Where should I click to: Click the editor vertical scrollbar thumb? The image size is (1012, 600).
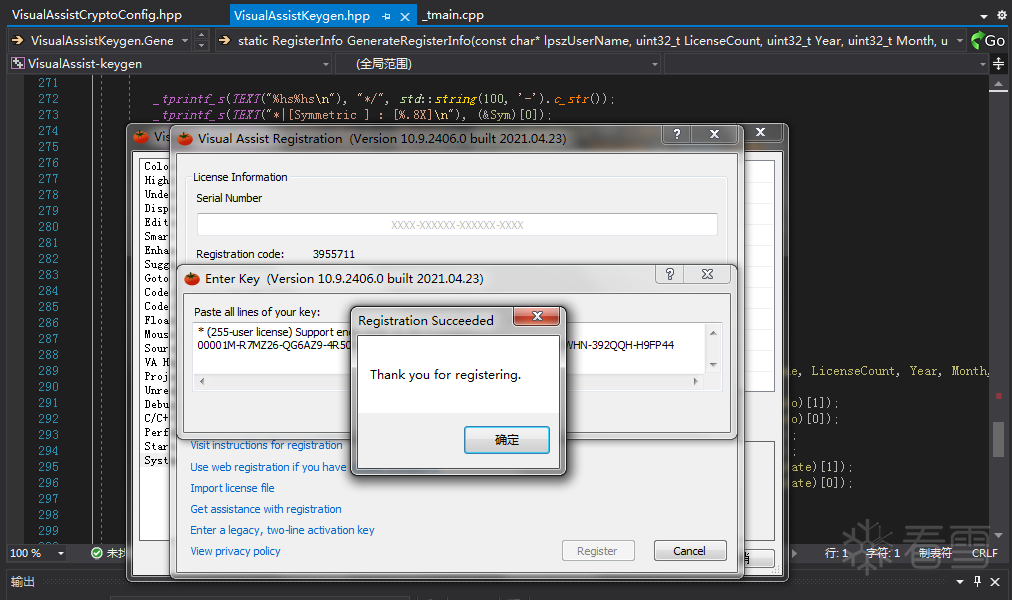pos(998,439)
